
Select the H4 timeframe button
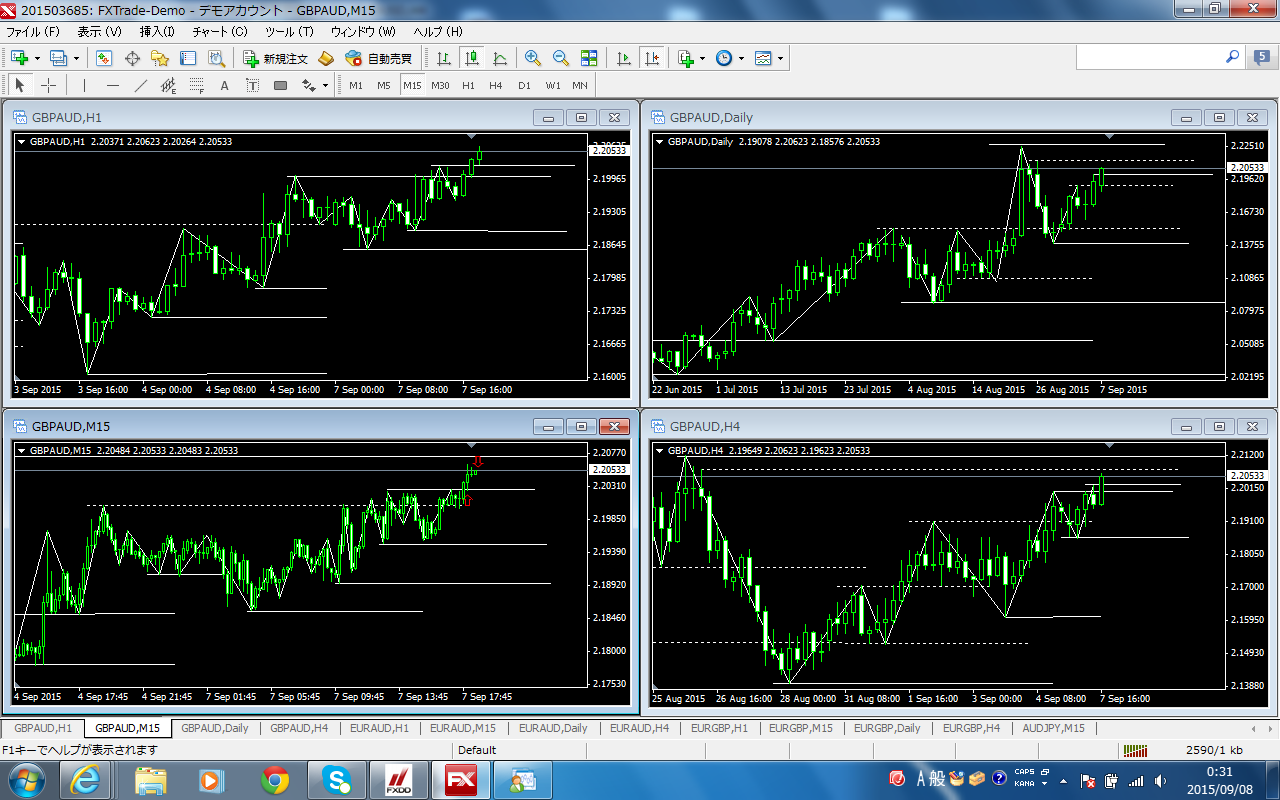(495, 85)
